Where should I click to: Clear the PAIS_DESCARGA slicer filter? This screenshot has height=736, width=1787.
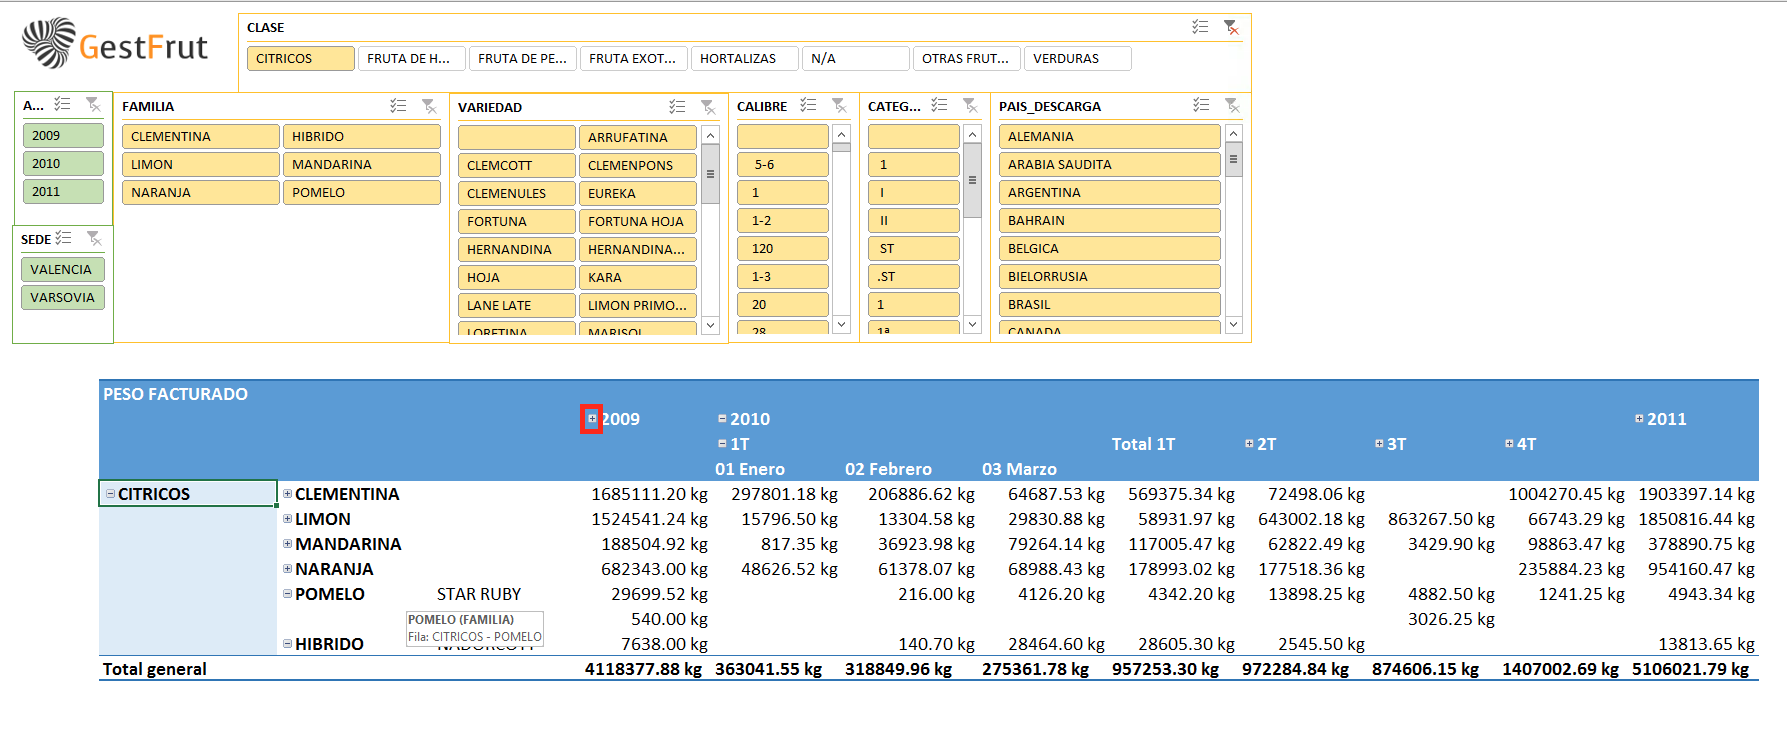[x=1232, y=106]
